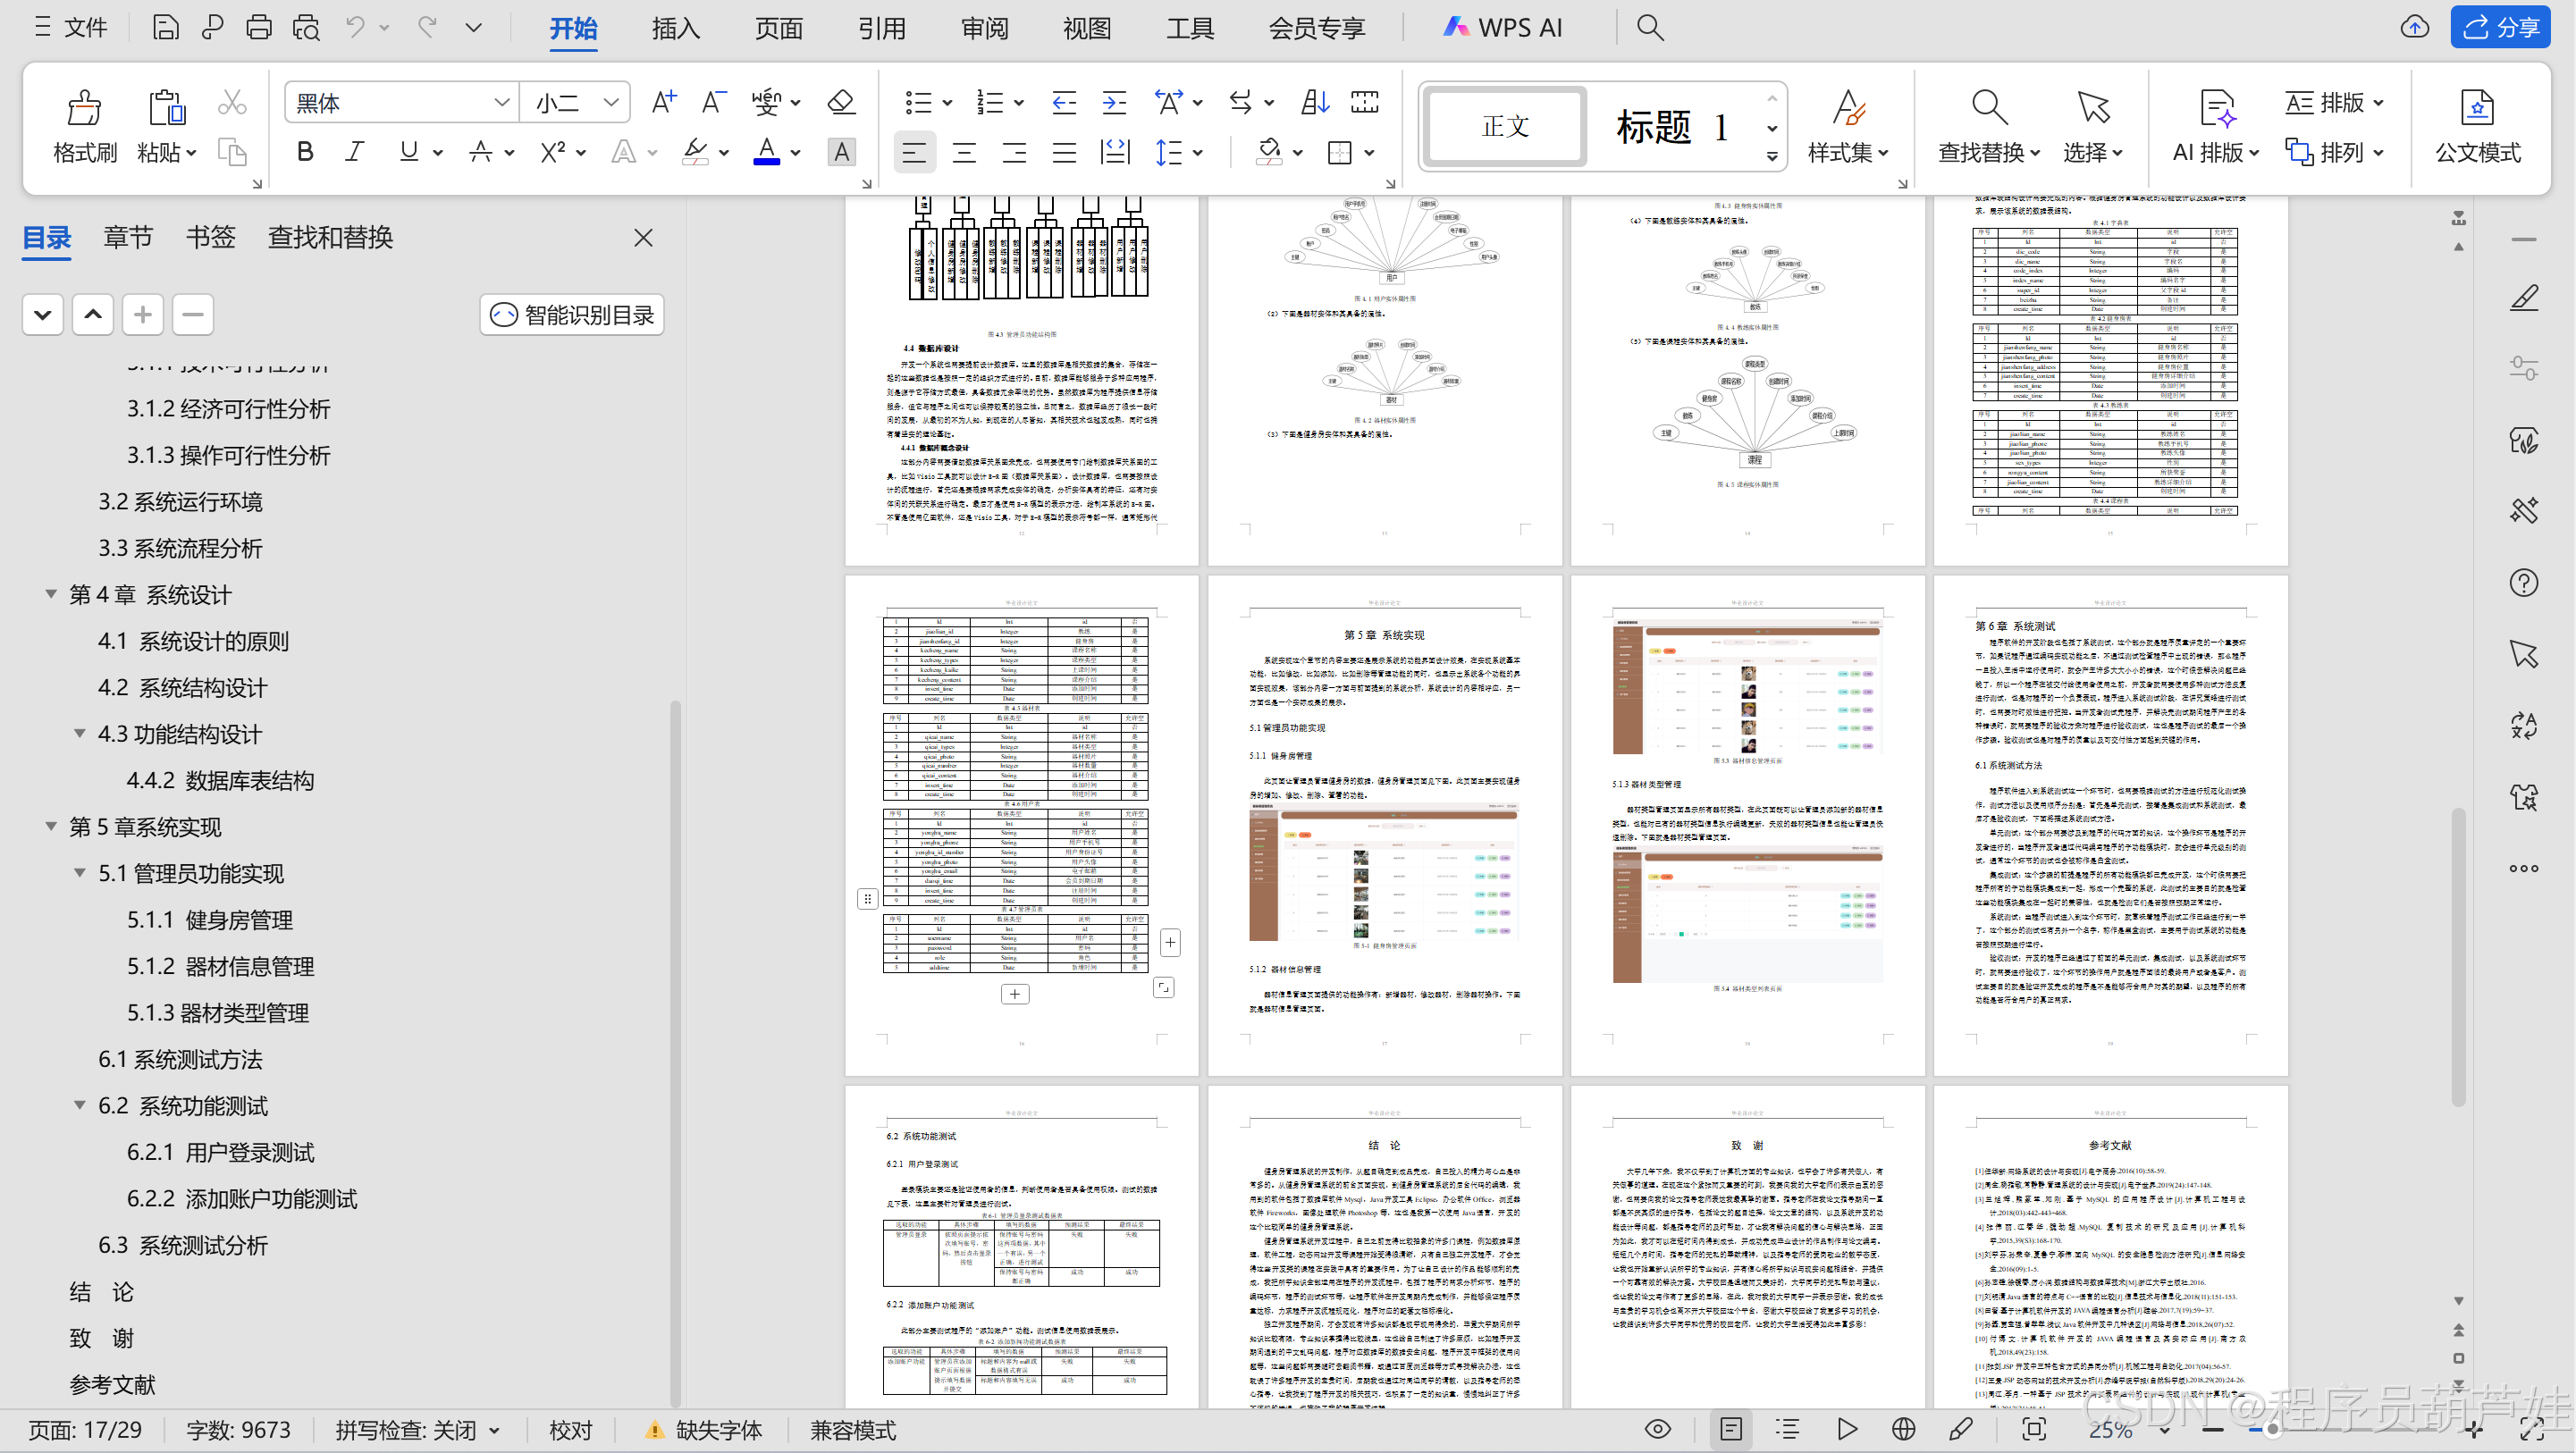Screen dimensions: 2576x1453
Task: Click the clear formatting eraser icon
Action: coord(840,102)
